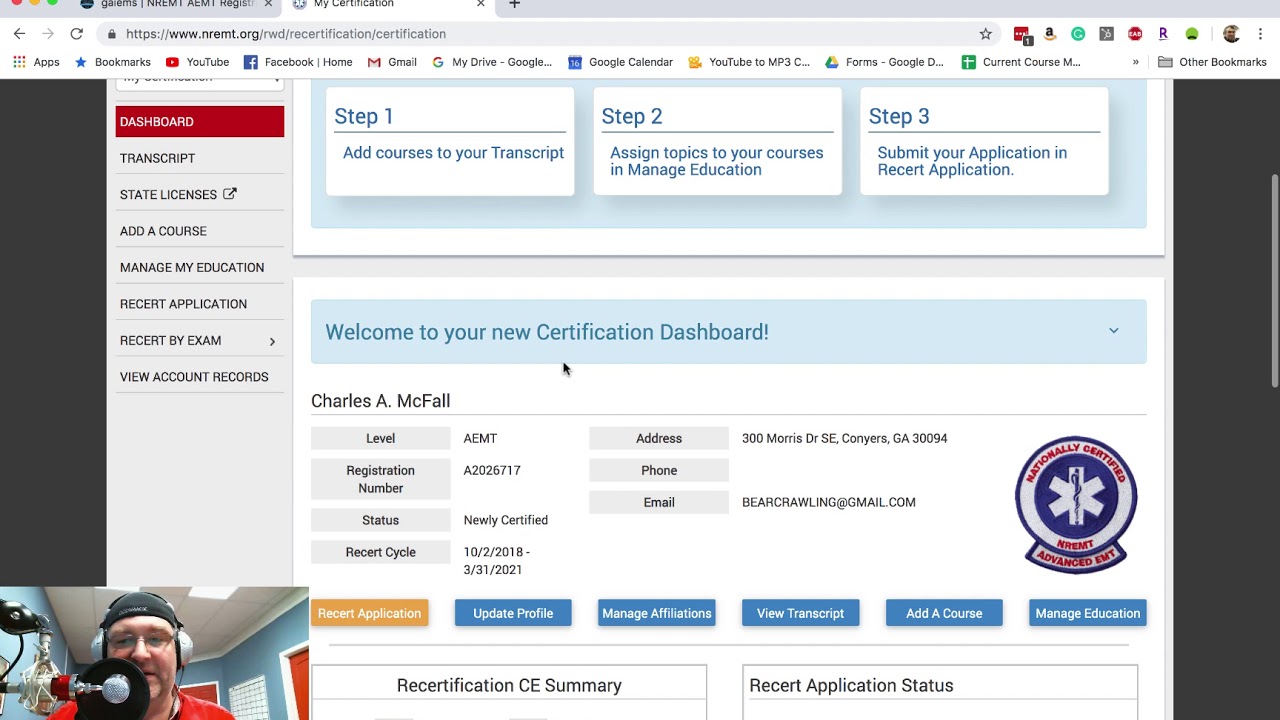Image resolution: width=1280 pixels, height=720 pixels.
Task: Open the Forms - Google Drive bookmark
Action: [x=884, y=62]
